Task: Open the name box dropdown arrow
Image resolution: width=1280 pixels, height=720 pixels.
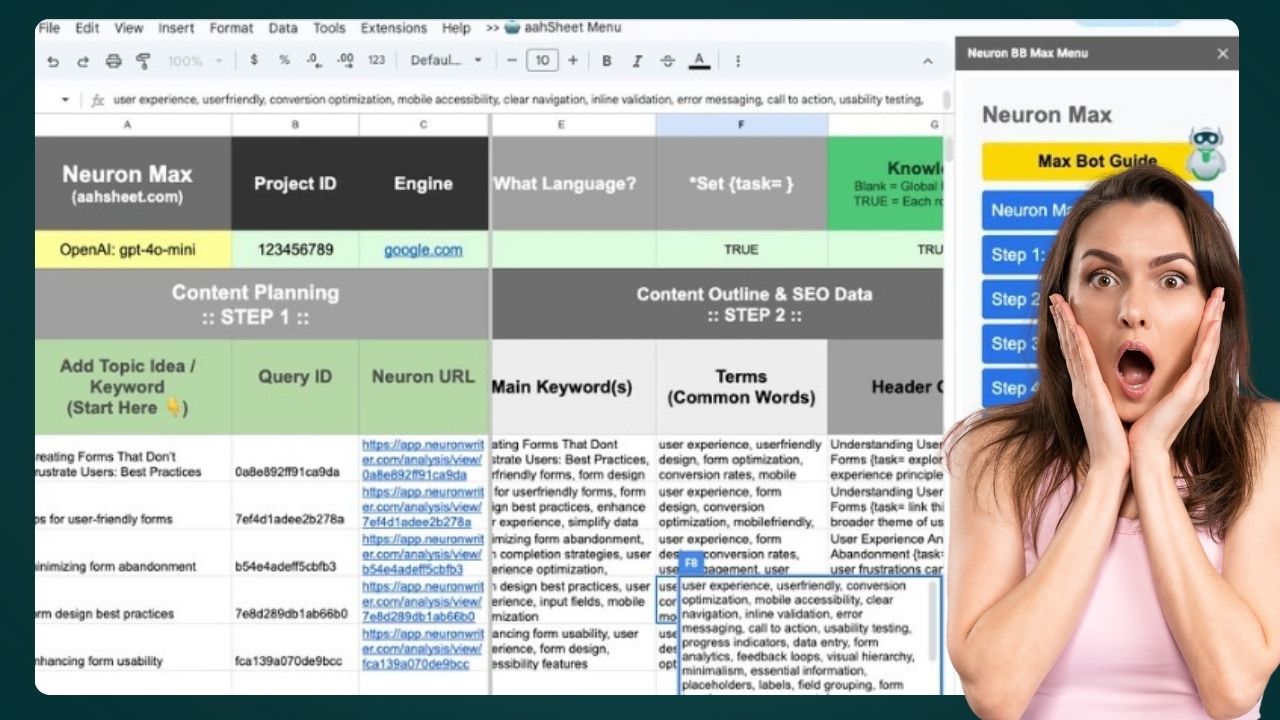Action: 65,100
